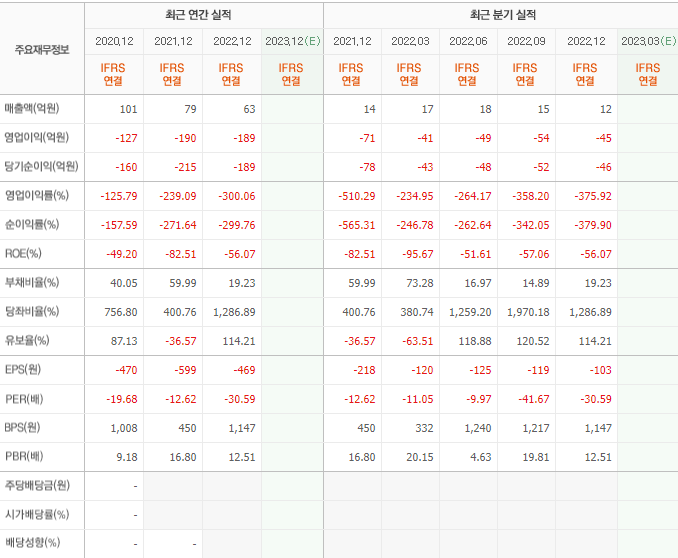Click the 2022.03 column header

click(410, 41)
